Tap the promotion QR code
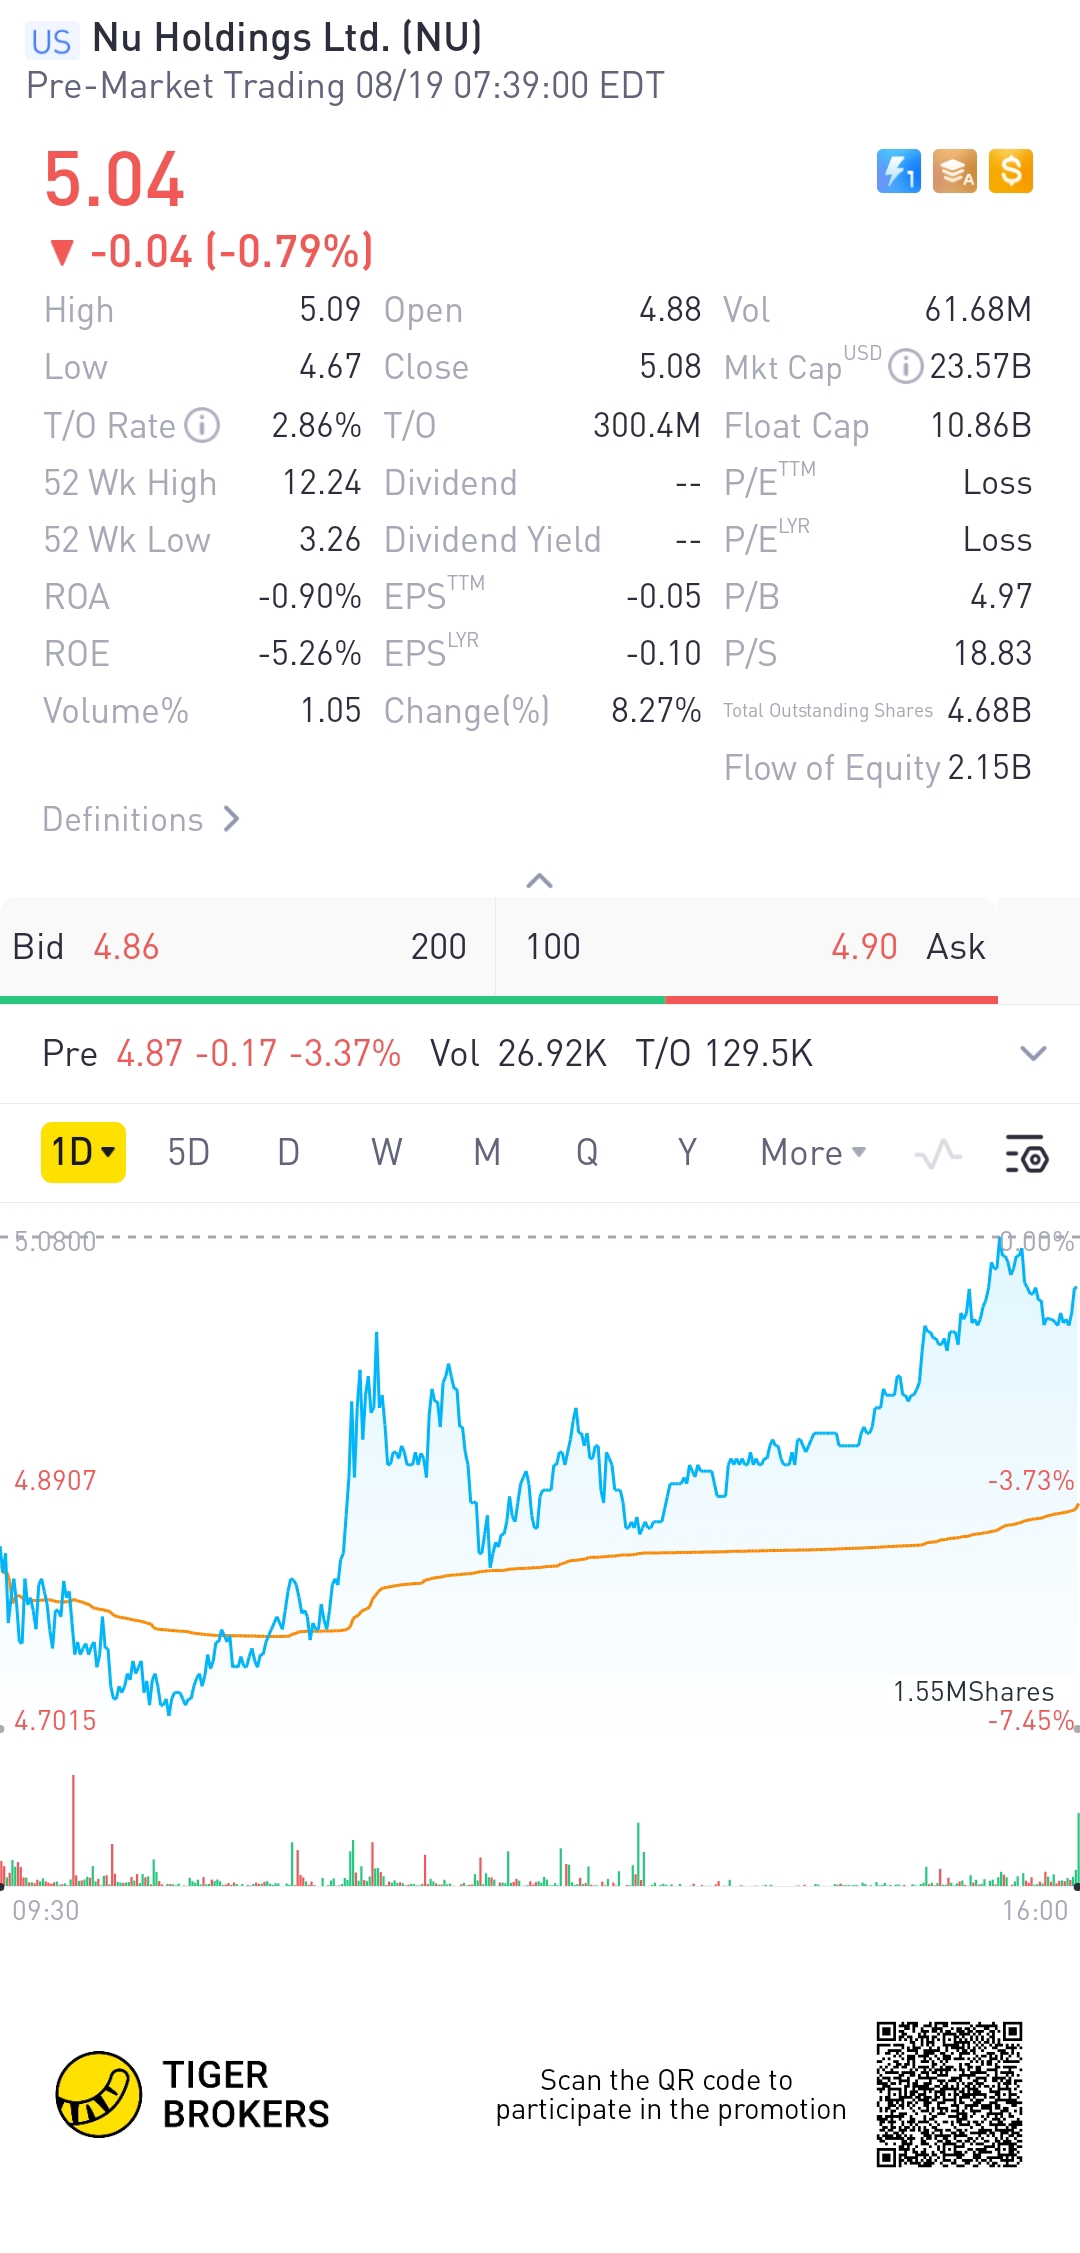1080x2253 pixels. pyautogui.click(x=949, y=2094)
